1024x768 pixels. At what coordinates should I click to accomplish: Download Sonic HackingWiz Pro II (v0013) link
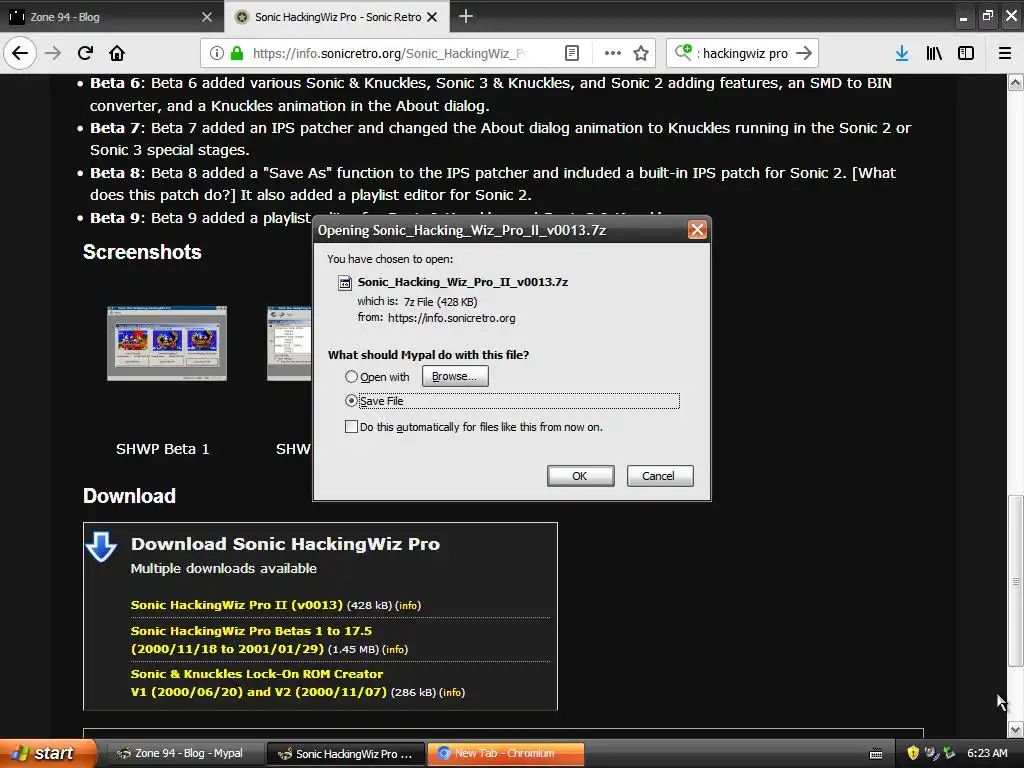[236, 605]
